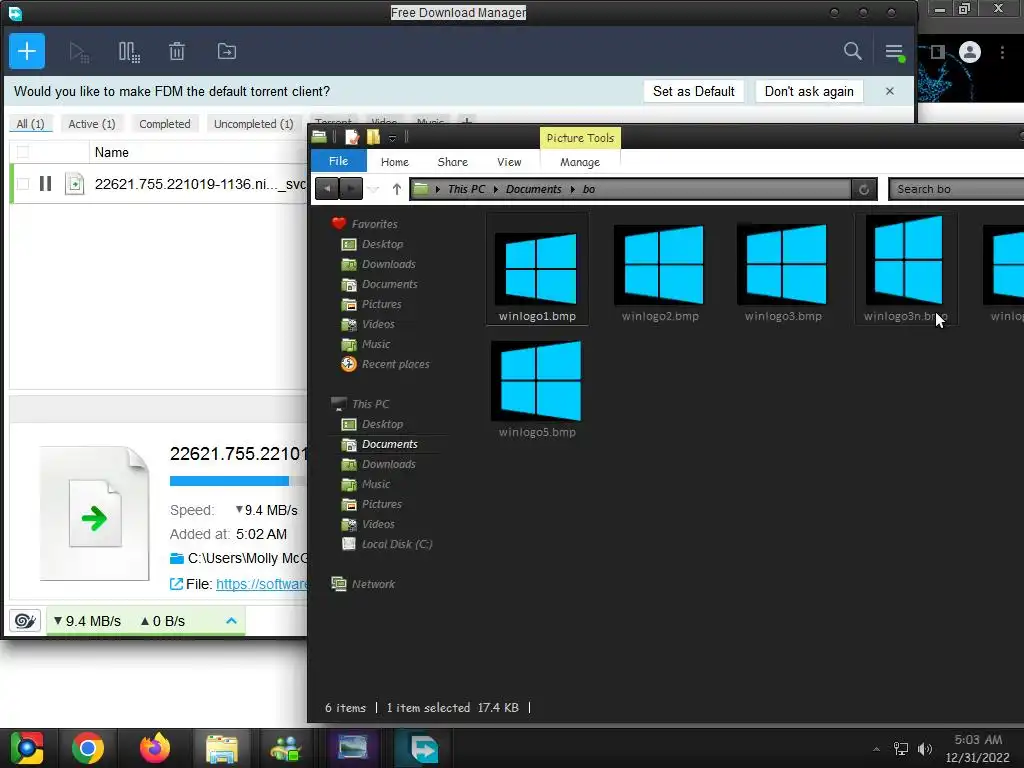The height and width of the screenshot is (768, 1024).
Task: Go up one folder level in Explorer
Action: pyautogui.click(x=396, y=189)
